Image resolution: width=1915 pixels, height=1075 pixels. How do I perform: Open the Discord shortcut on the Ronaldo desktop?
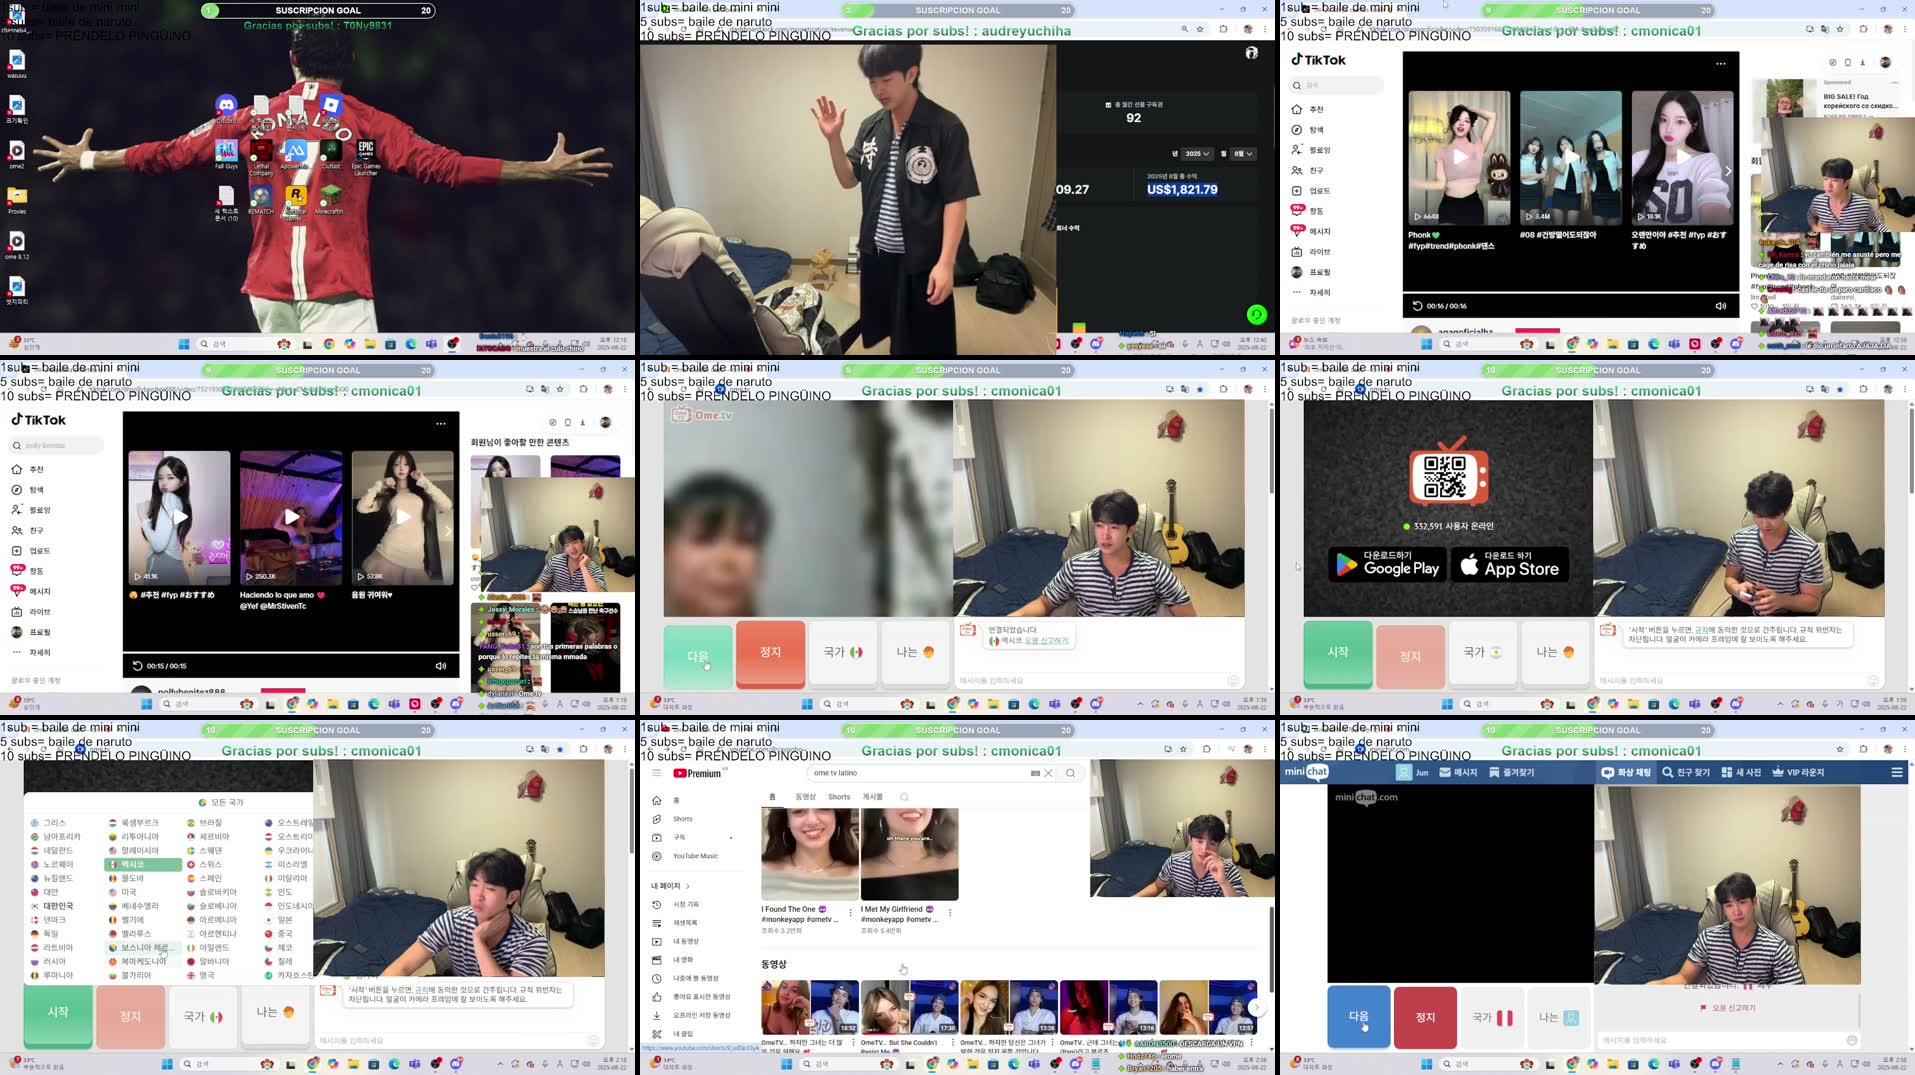click(226, 107)
